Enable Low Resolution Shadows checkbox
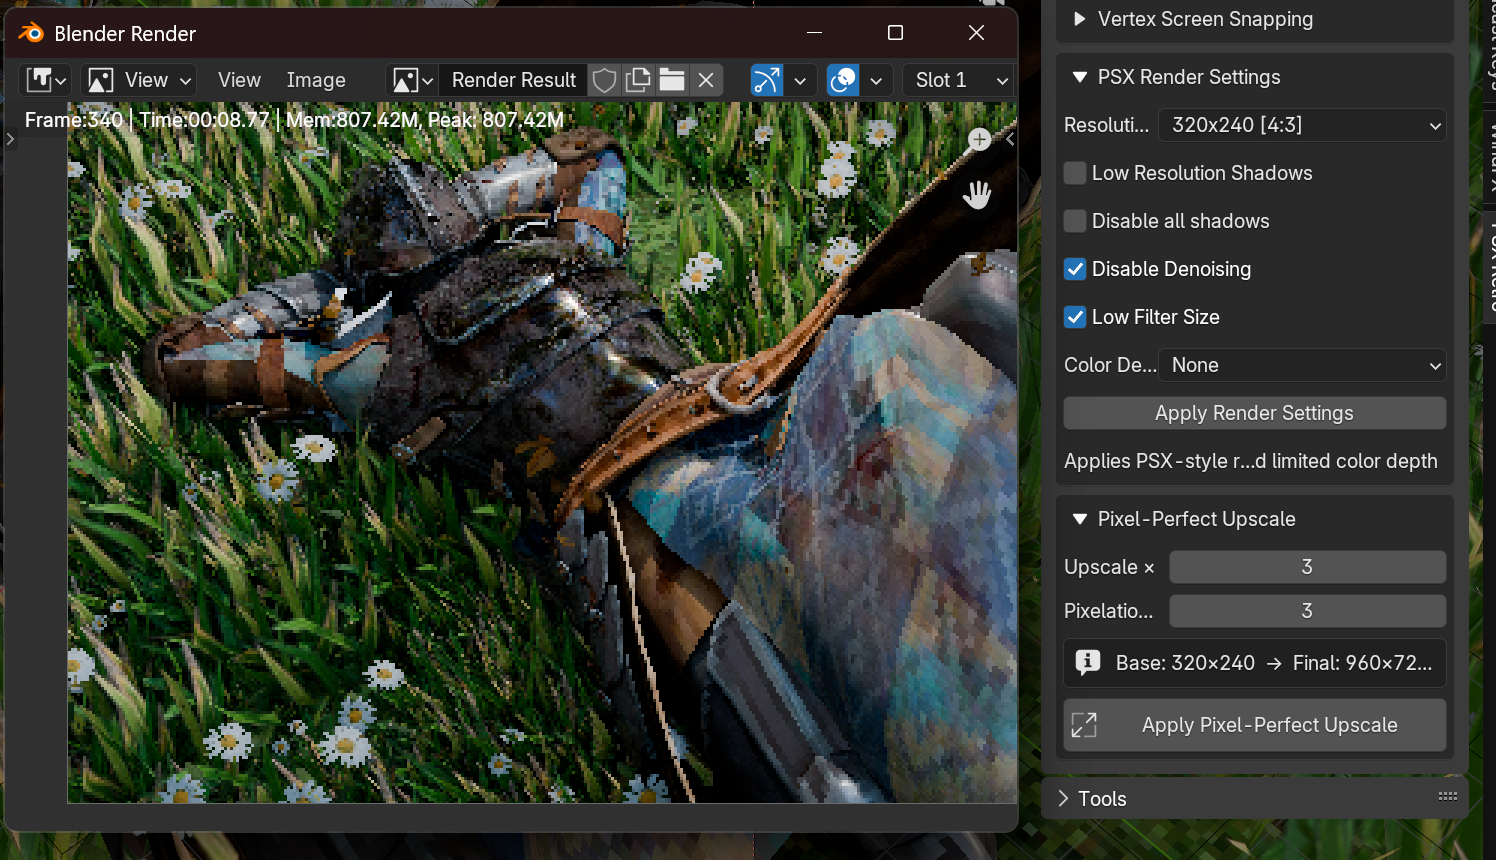 point(1075,173)
